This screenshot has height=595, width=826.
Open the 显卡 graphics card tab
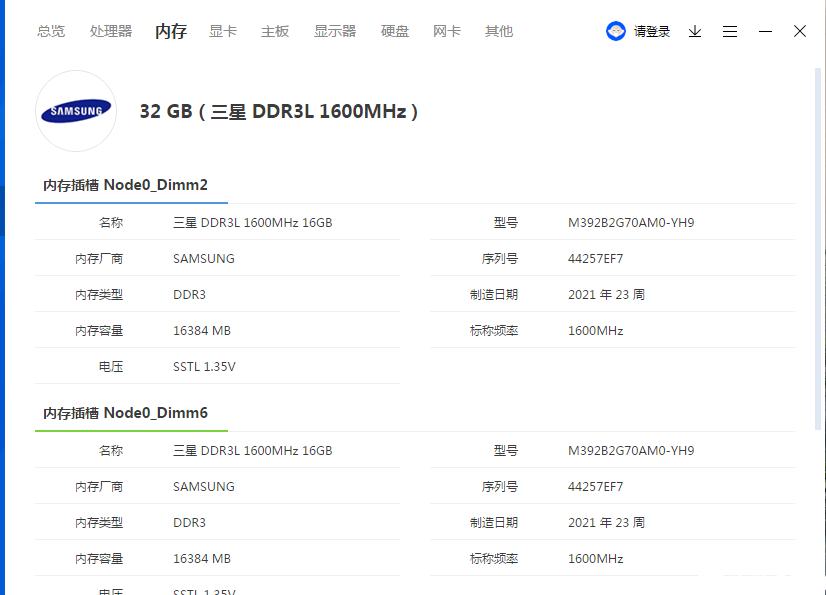(x=223, y=31)
